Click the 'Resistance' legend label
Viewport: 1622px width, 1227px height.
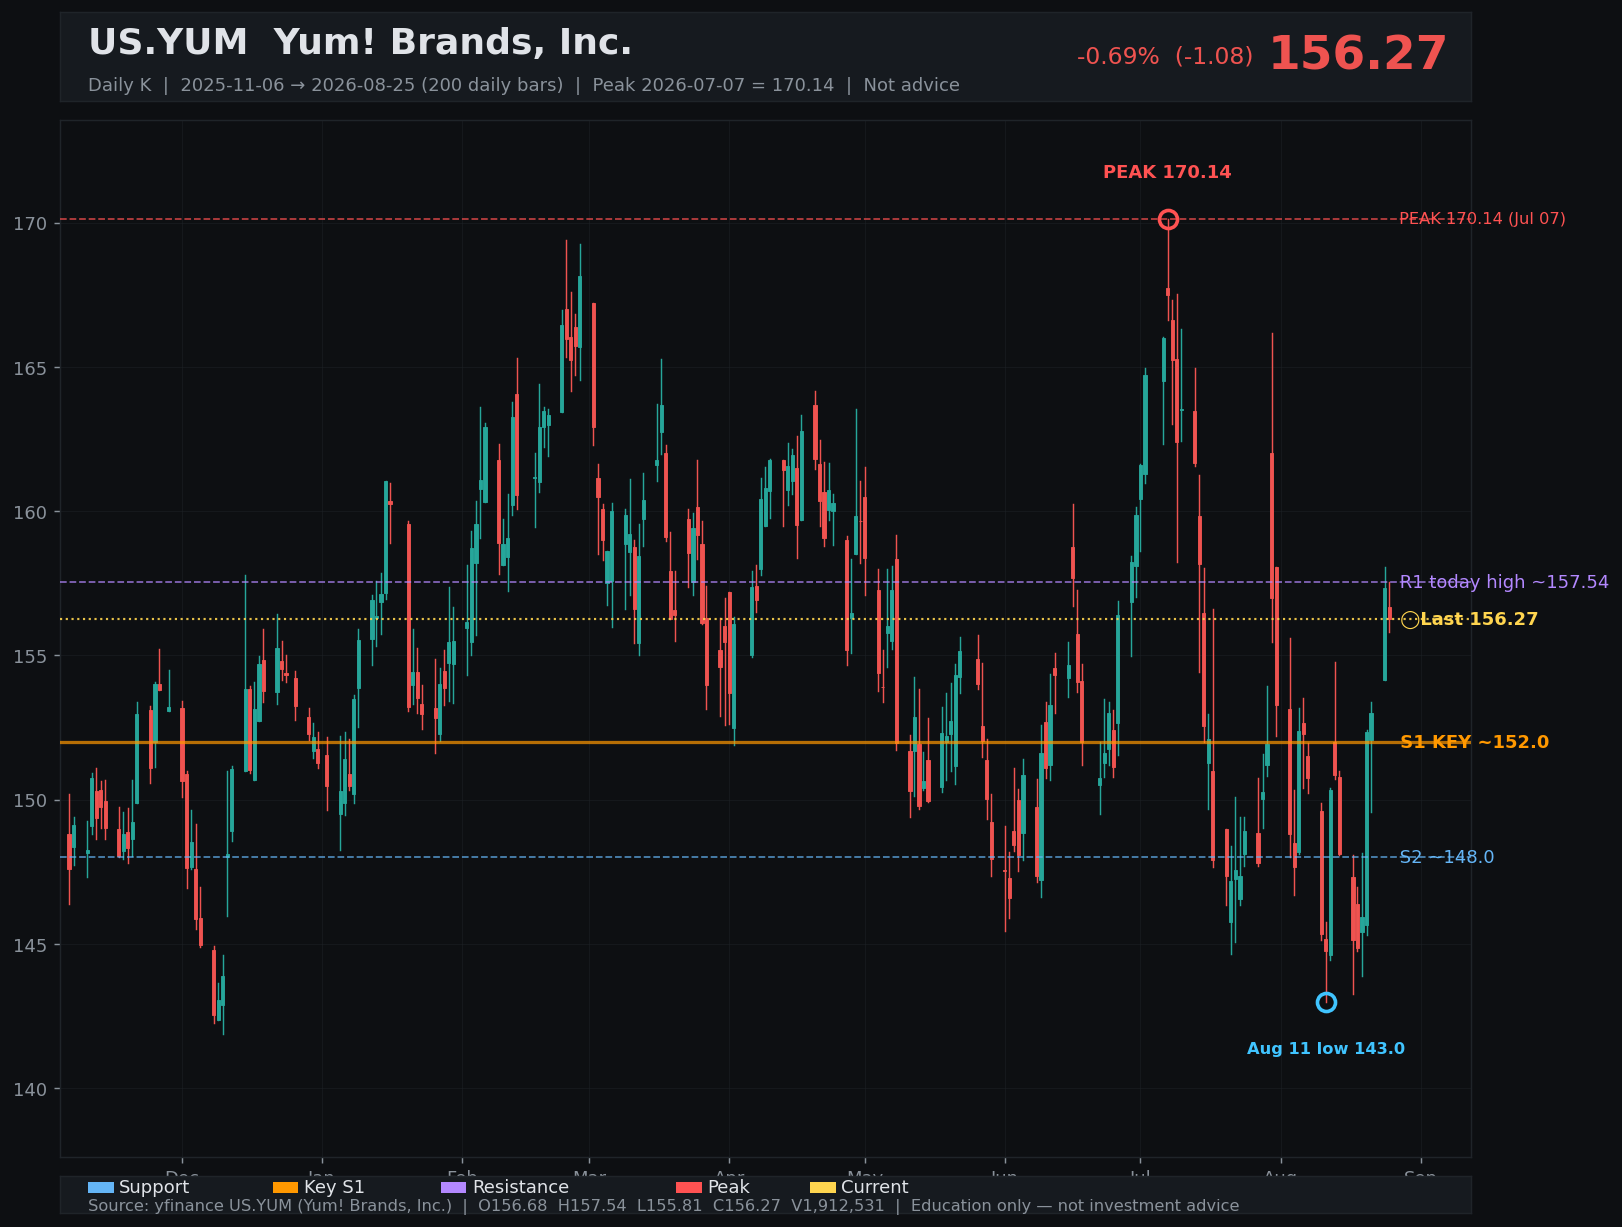(520, 1187)
